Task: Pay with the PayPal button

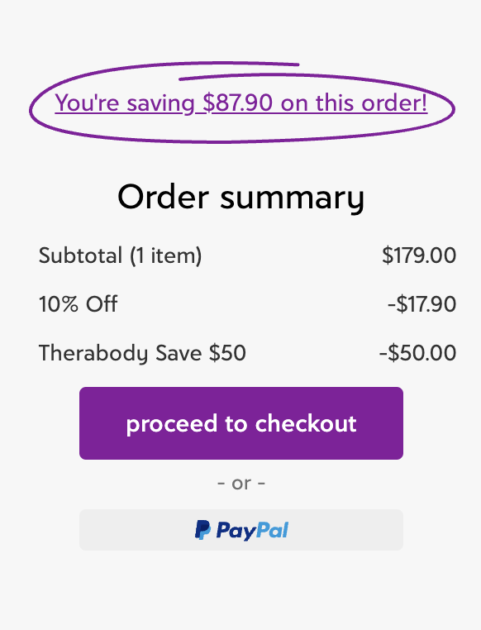Action: tap(241, 530)
